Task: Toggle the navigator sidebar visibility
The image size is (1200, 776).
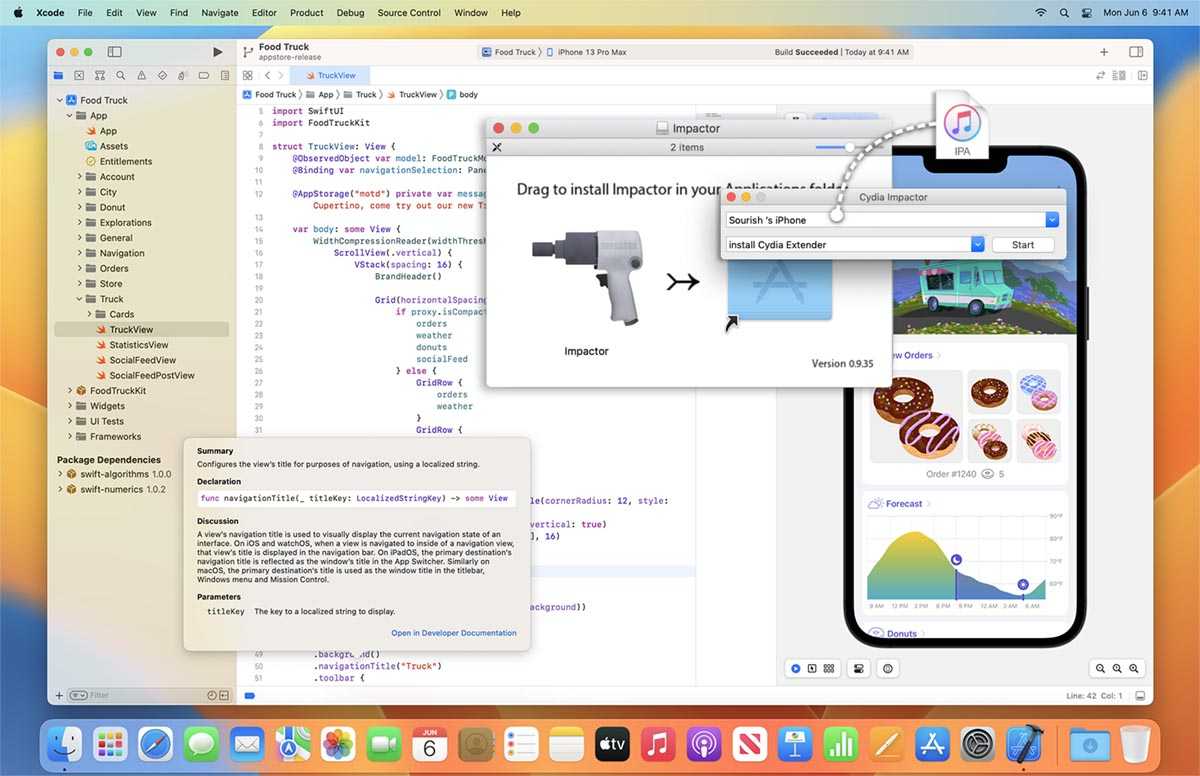Action: [x=114, y=52]
